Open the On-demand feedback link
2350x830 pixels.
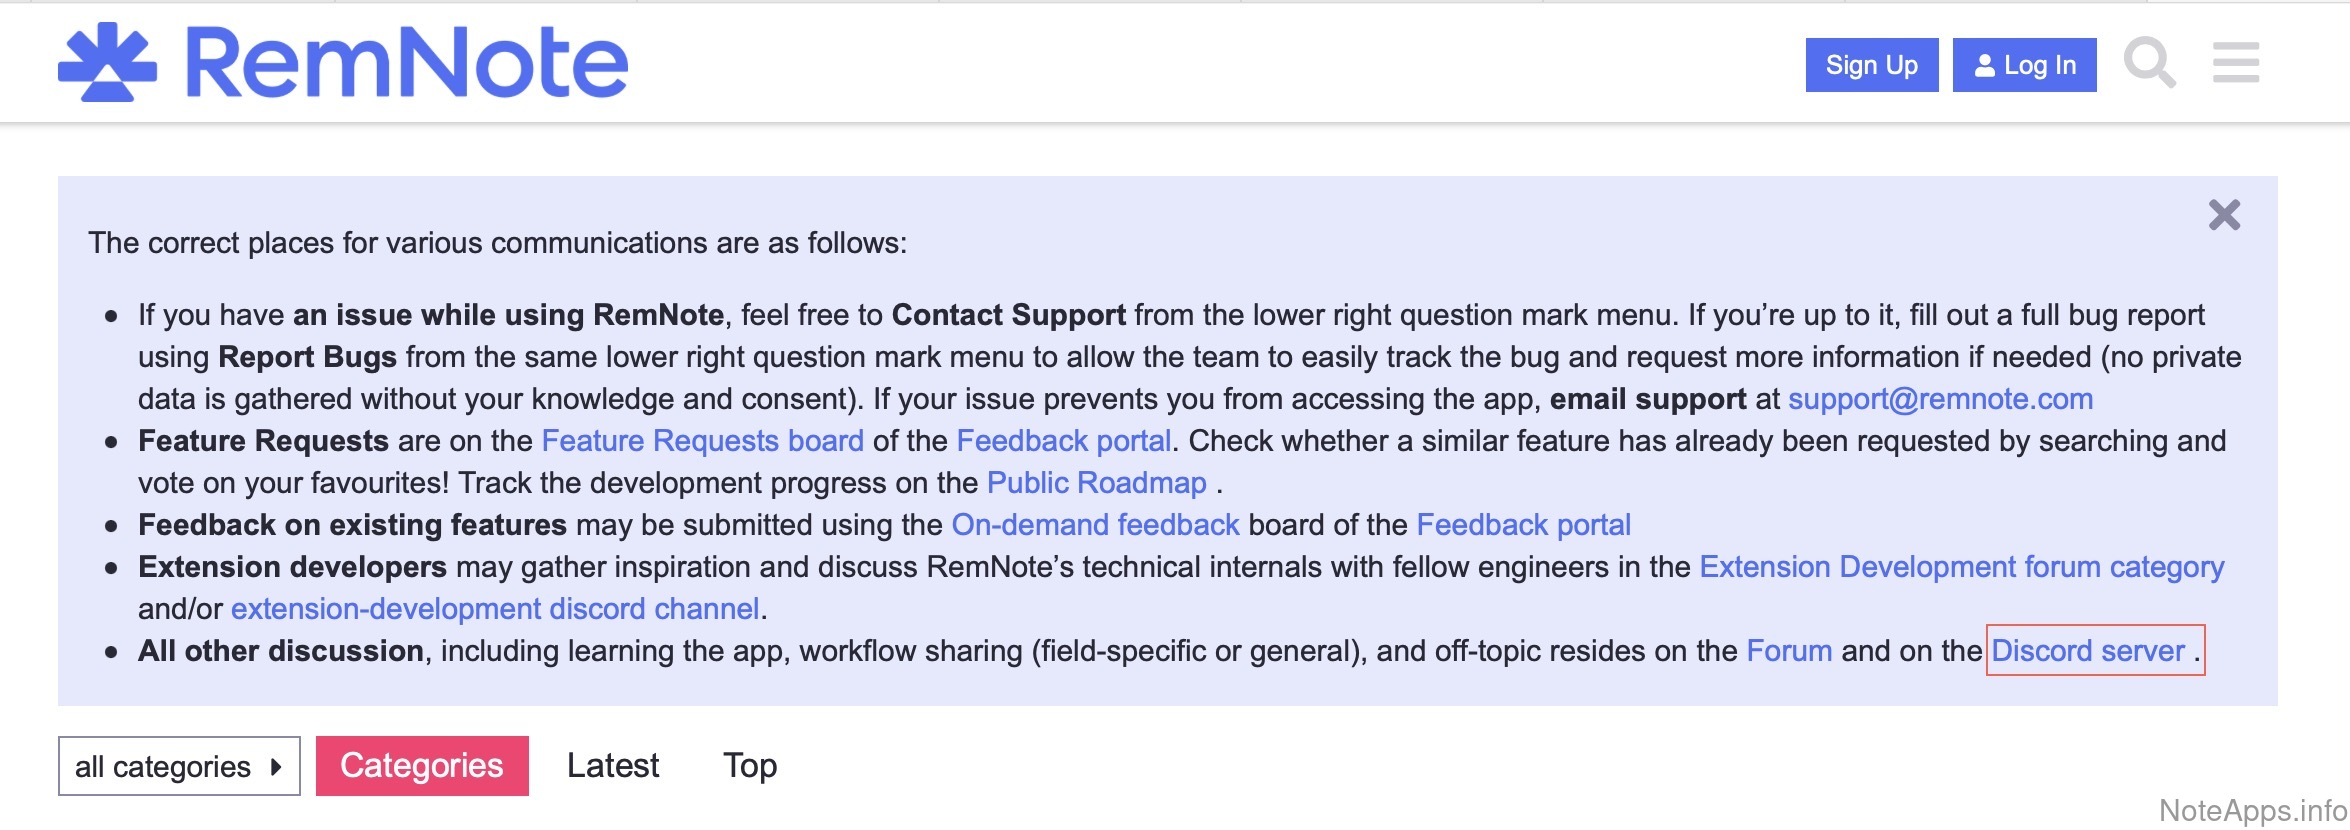point(1095,525)
